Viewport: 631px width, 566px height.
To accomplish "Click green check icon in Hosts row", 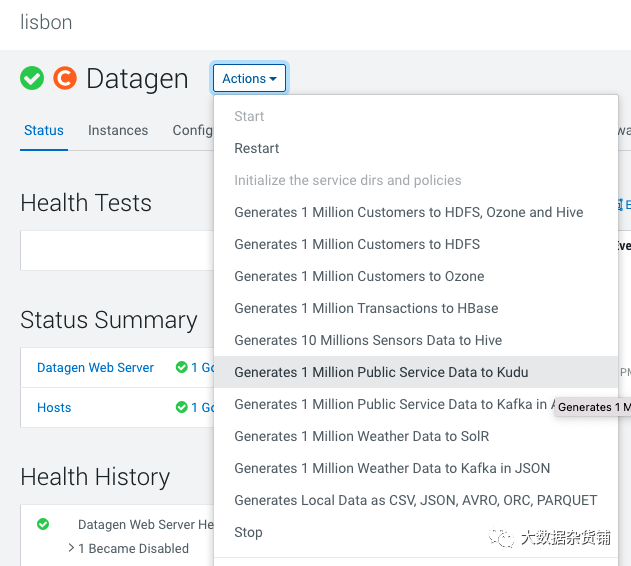I will point(182,407).
